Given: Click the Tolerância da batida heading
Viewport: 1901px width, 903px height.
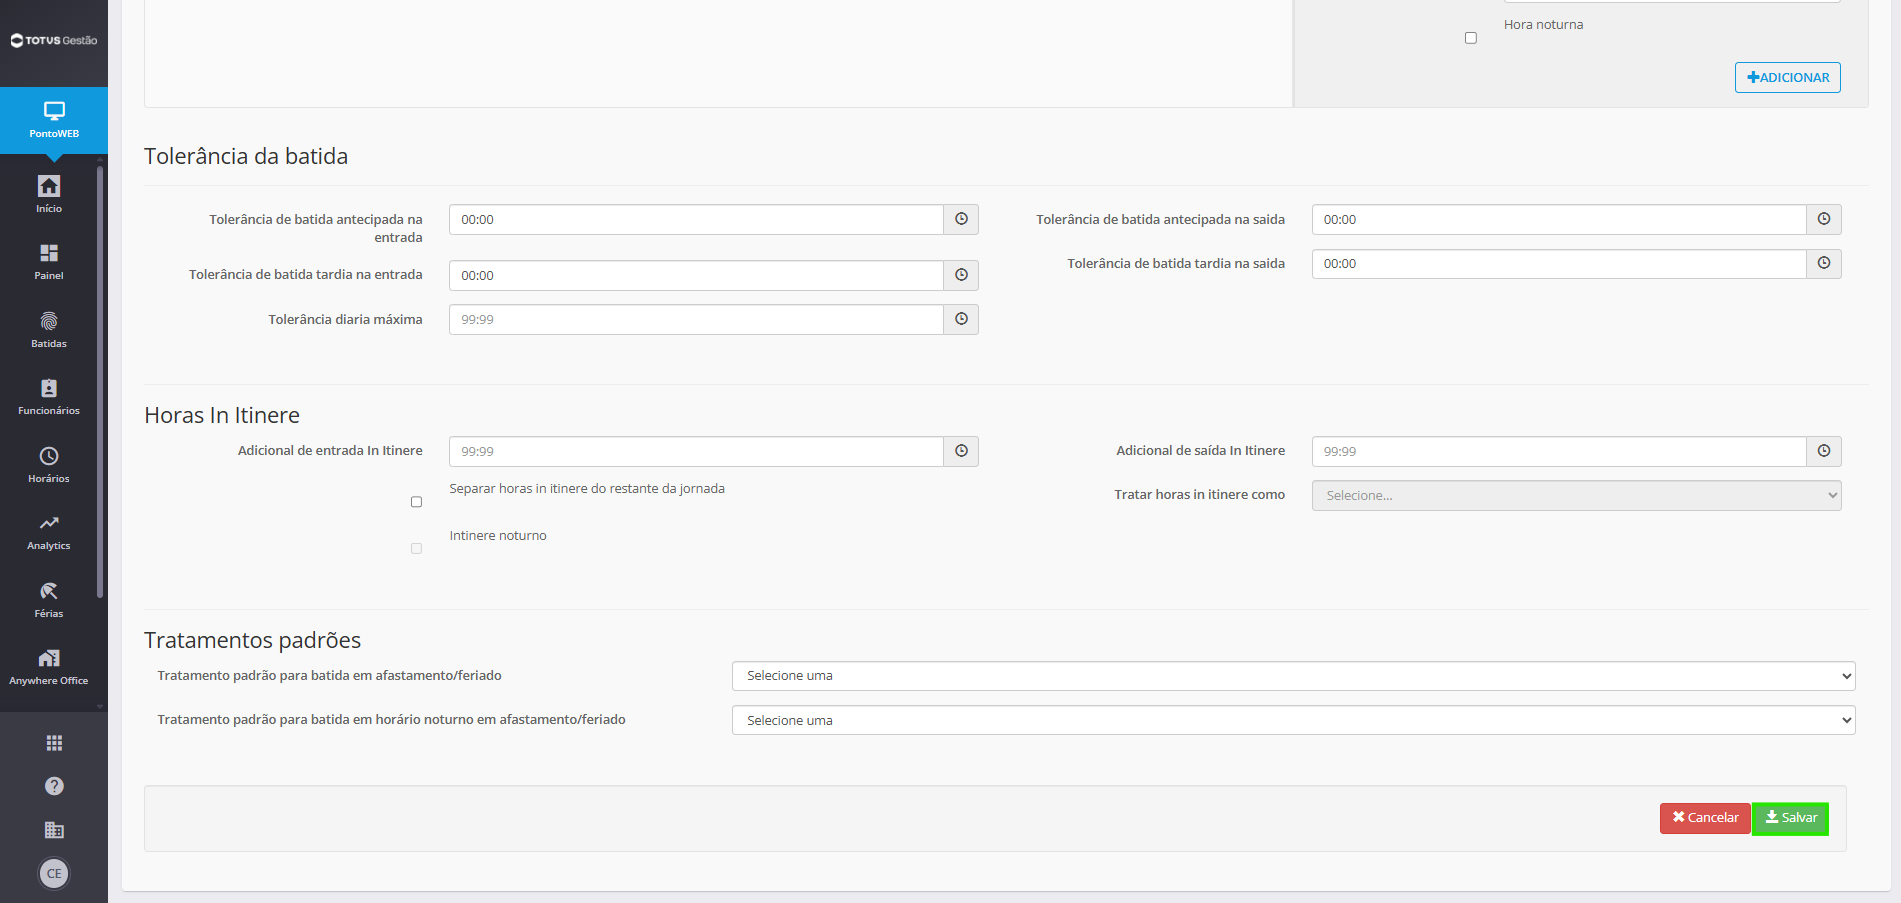Looking at the screenshot, I should point(246,157).
